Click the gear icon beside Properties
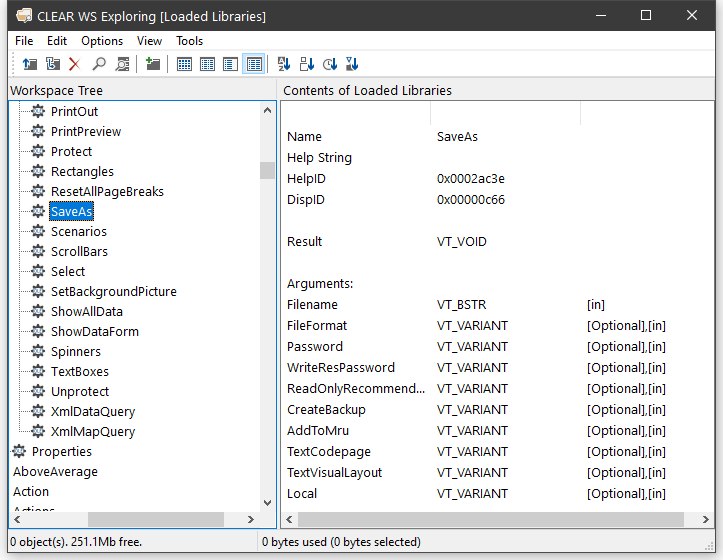The image size is (723, 560). [19, 452]
